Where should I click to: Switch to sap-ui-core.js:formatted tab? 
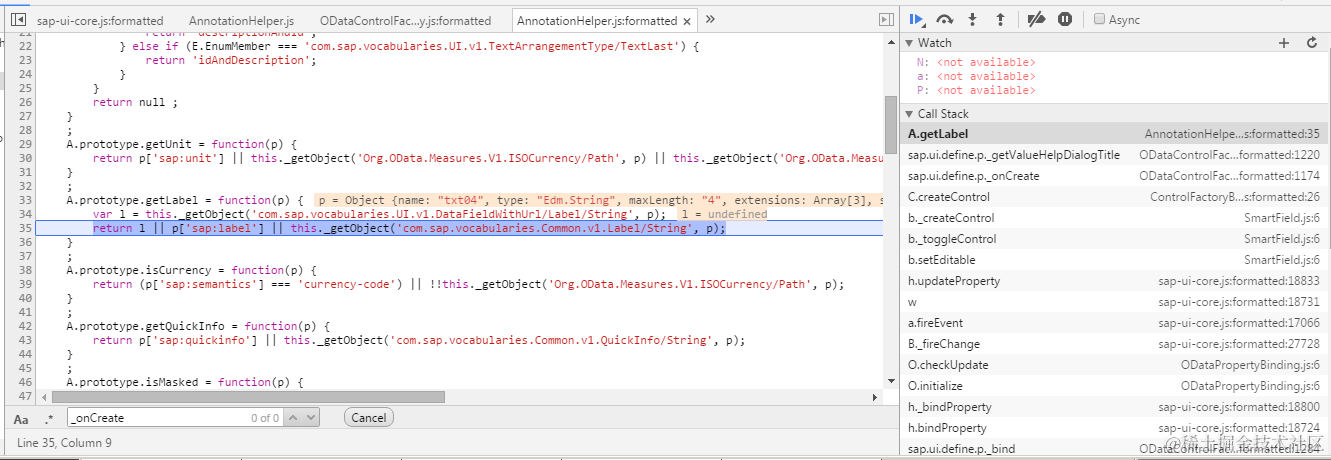click(99, 20)
